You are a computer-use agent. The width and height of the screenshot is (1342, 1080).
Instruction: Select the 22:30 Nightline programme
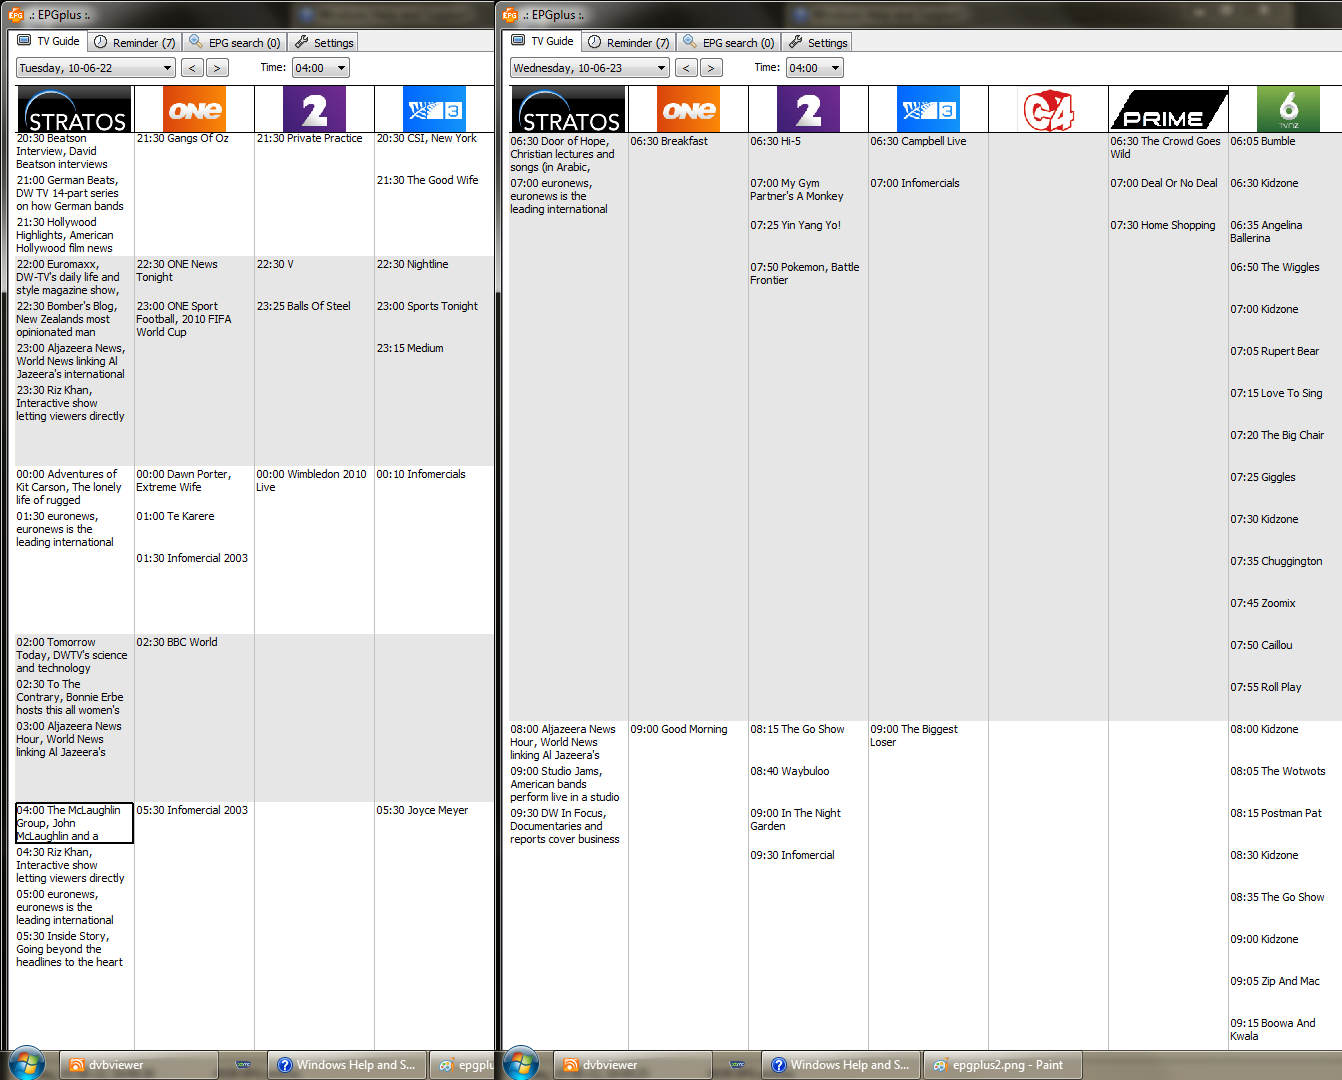tap(412, 265)
